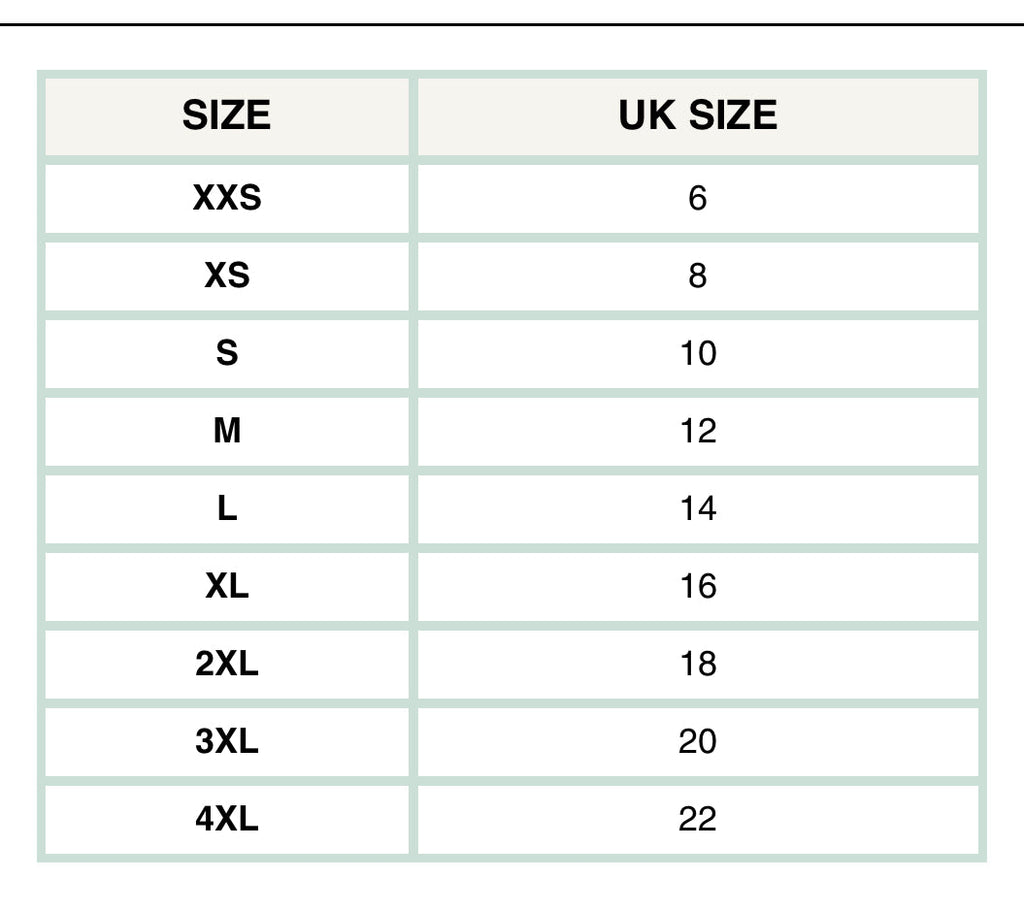Click UK size value 14
Image resolution: width=1024 pixels, height=912 pixels.
pos(697,509)
